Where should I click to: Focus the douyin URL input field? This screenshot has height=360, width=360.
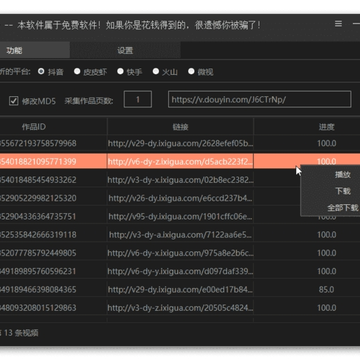260,99
